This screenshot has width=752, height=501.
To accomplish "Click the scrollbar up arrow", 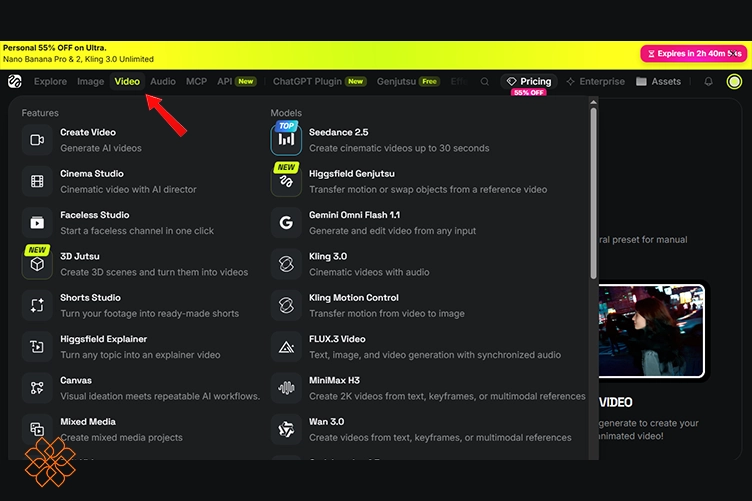I will [x=593, y=102].
